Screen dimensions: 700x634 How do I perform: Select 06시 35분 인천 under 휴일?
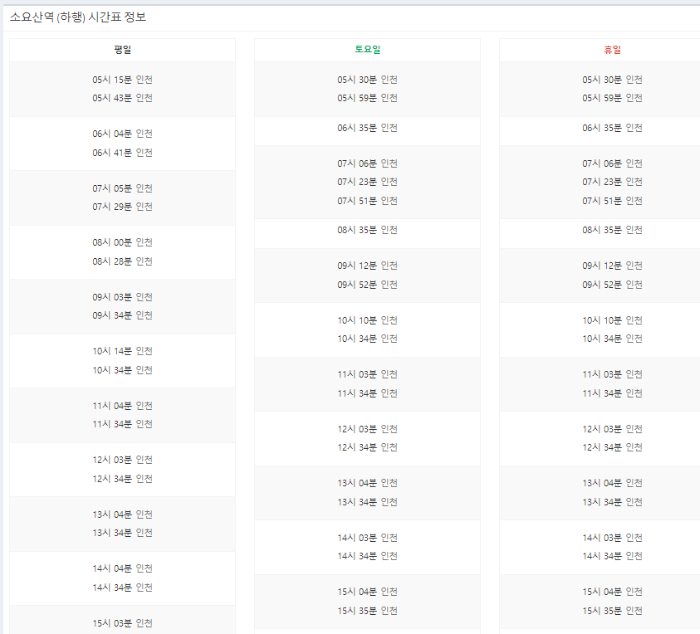click(612, 128)
